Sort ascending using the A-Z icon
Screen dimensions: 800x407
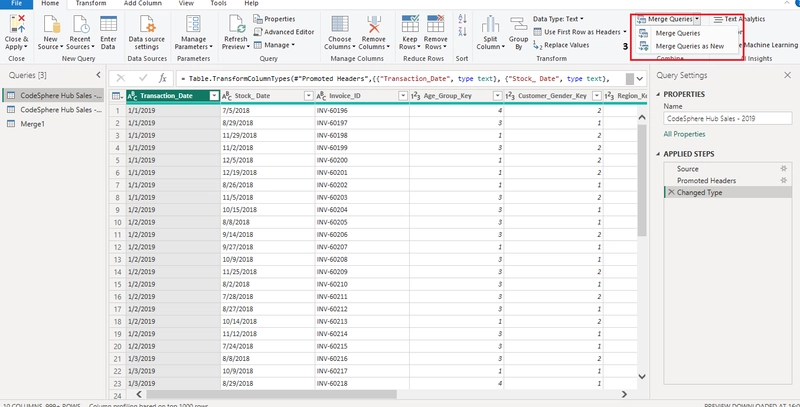pos(462,19)
